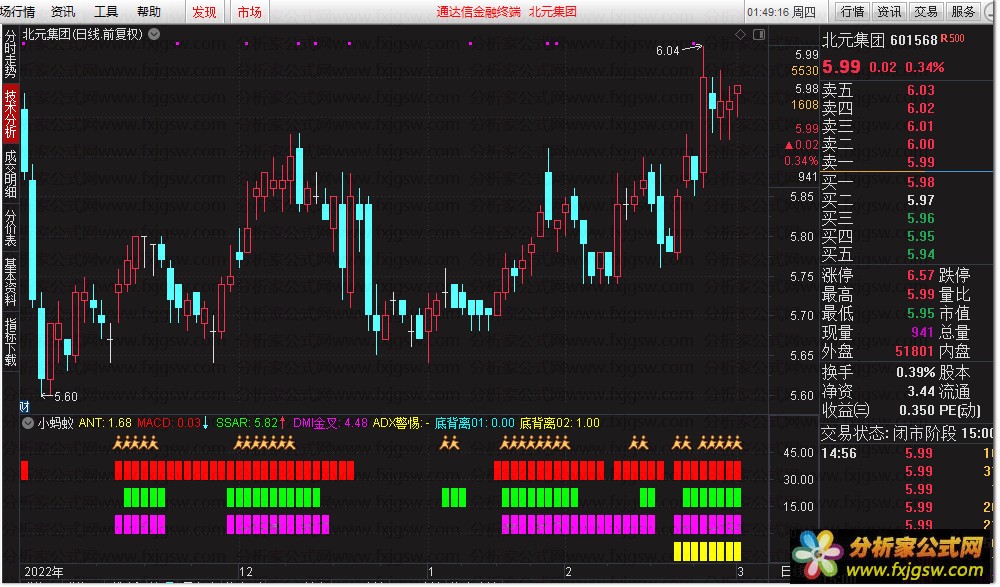Click the 交易状态: 闭市阶段 status line
This screenshot has width=1000, height=587.
(908, 435)
